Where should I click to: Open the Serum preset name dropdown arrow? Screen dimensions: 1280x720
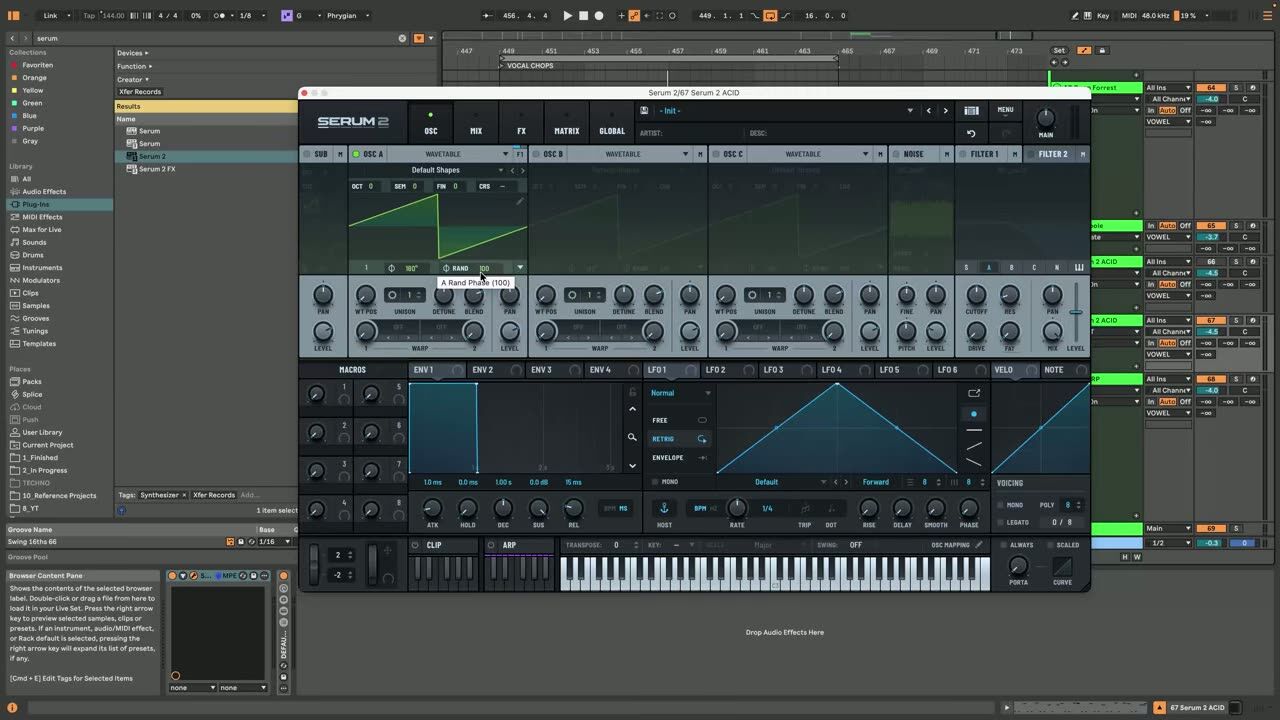point(910,111)
